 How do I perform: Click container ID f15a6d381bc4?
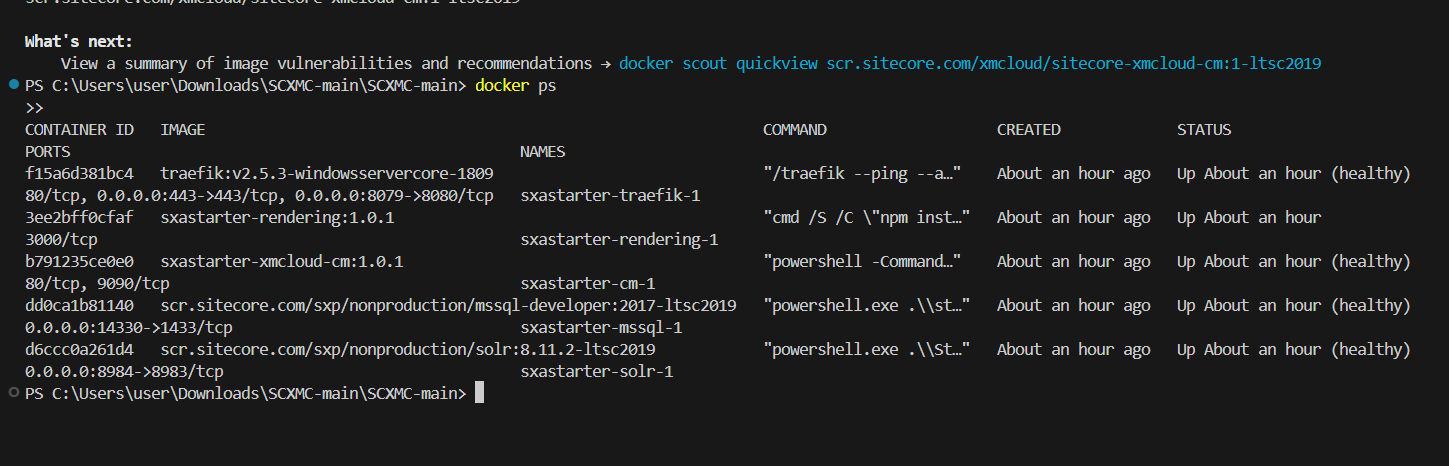click(79, 174)
